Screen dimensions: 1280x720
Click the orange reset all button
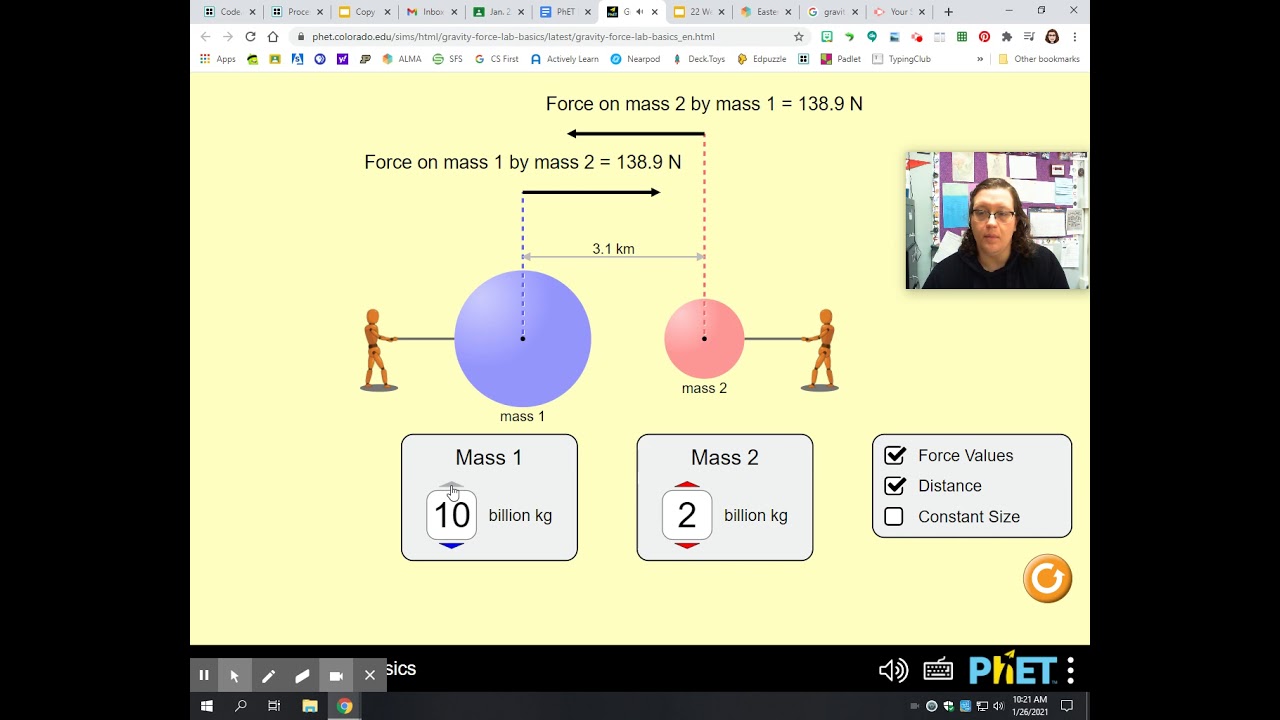(1047, 579)
